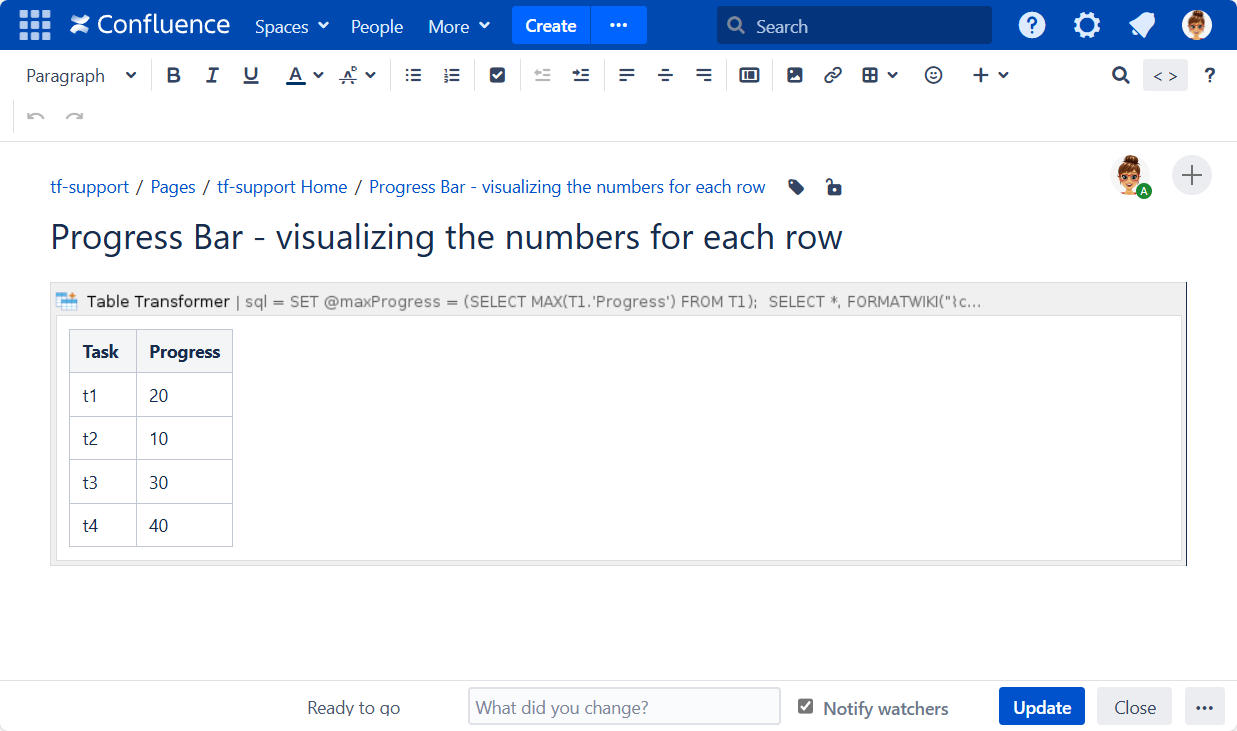1237x731 pixels.
Task: Insert a task list checkbox
Action: point(497,75)
